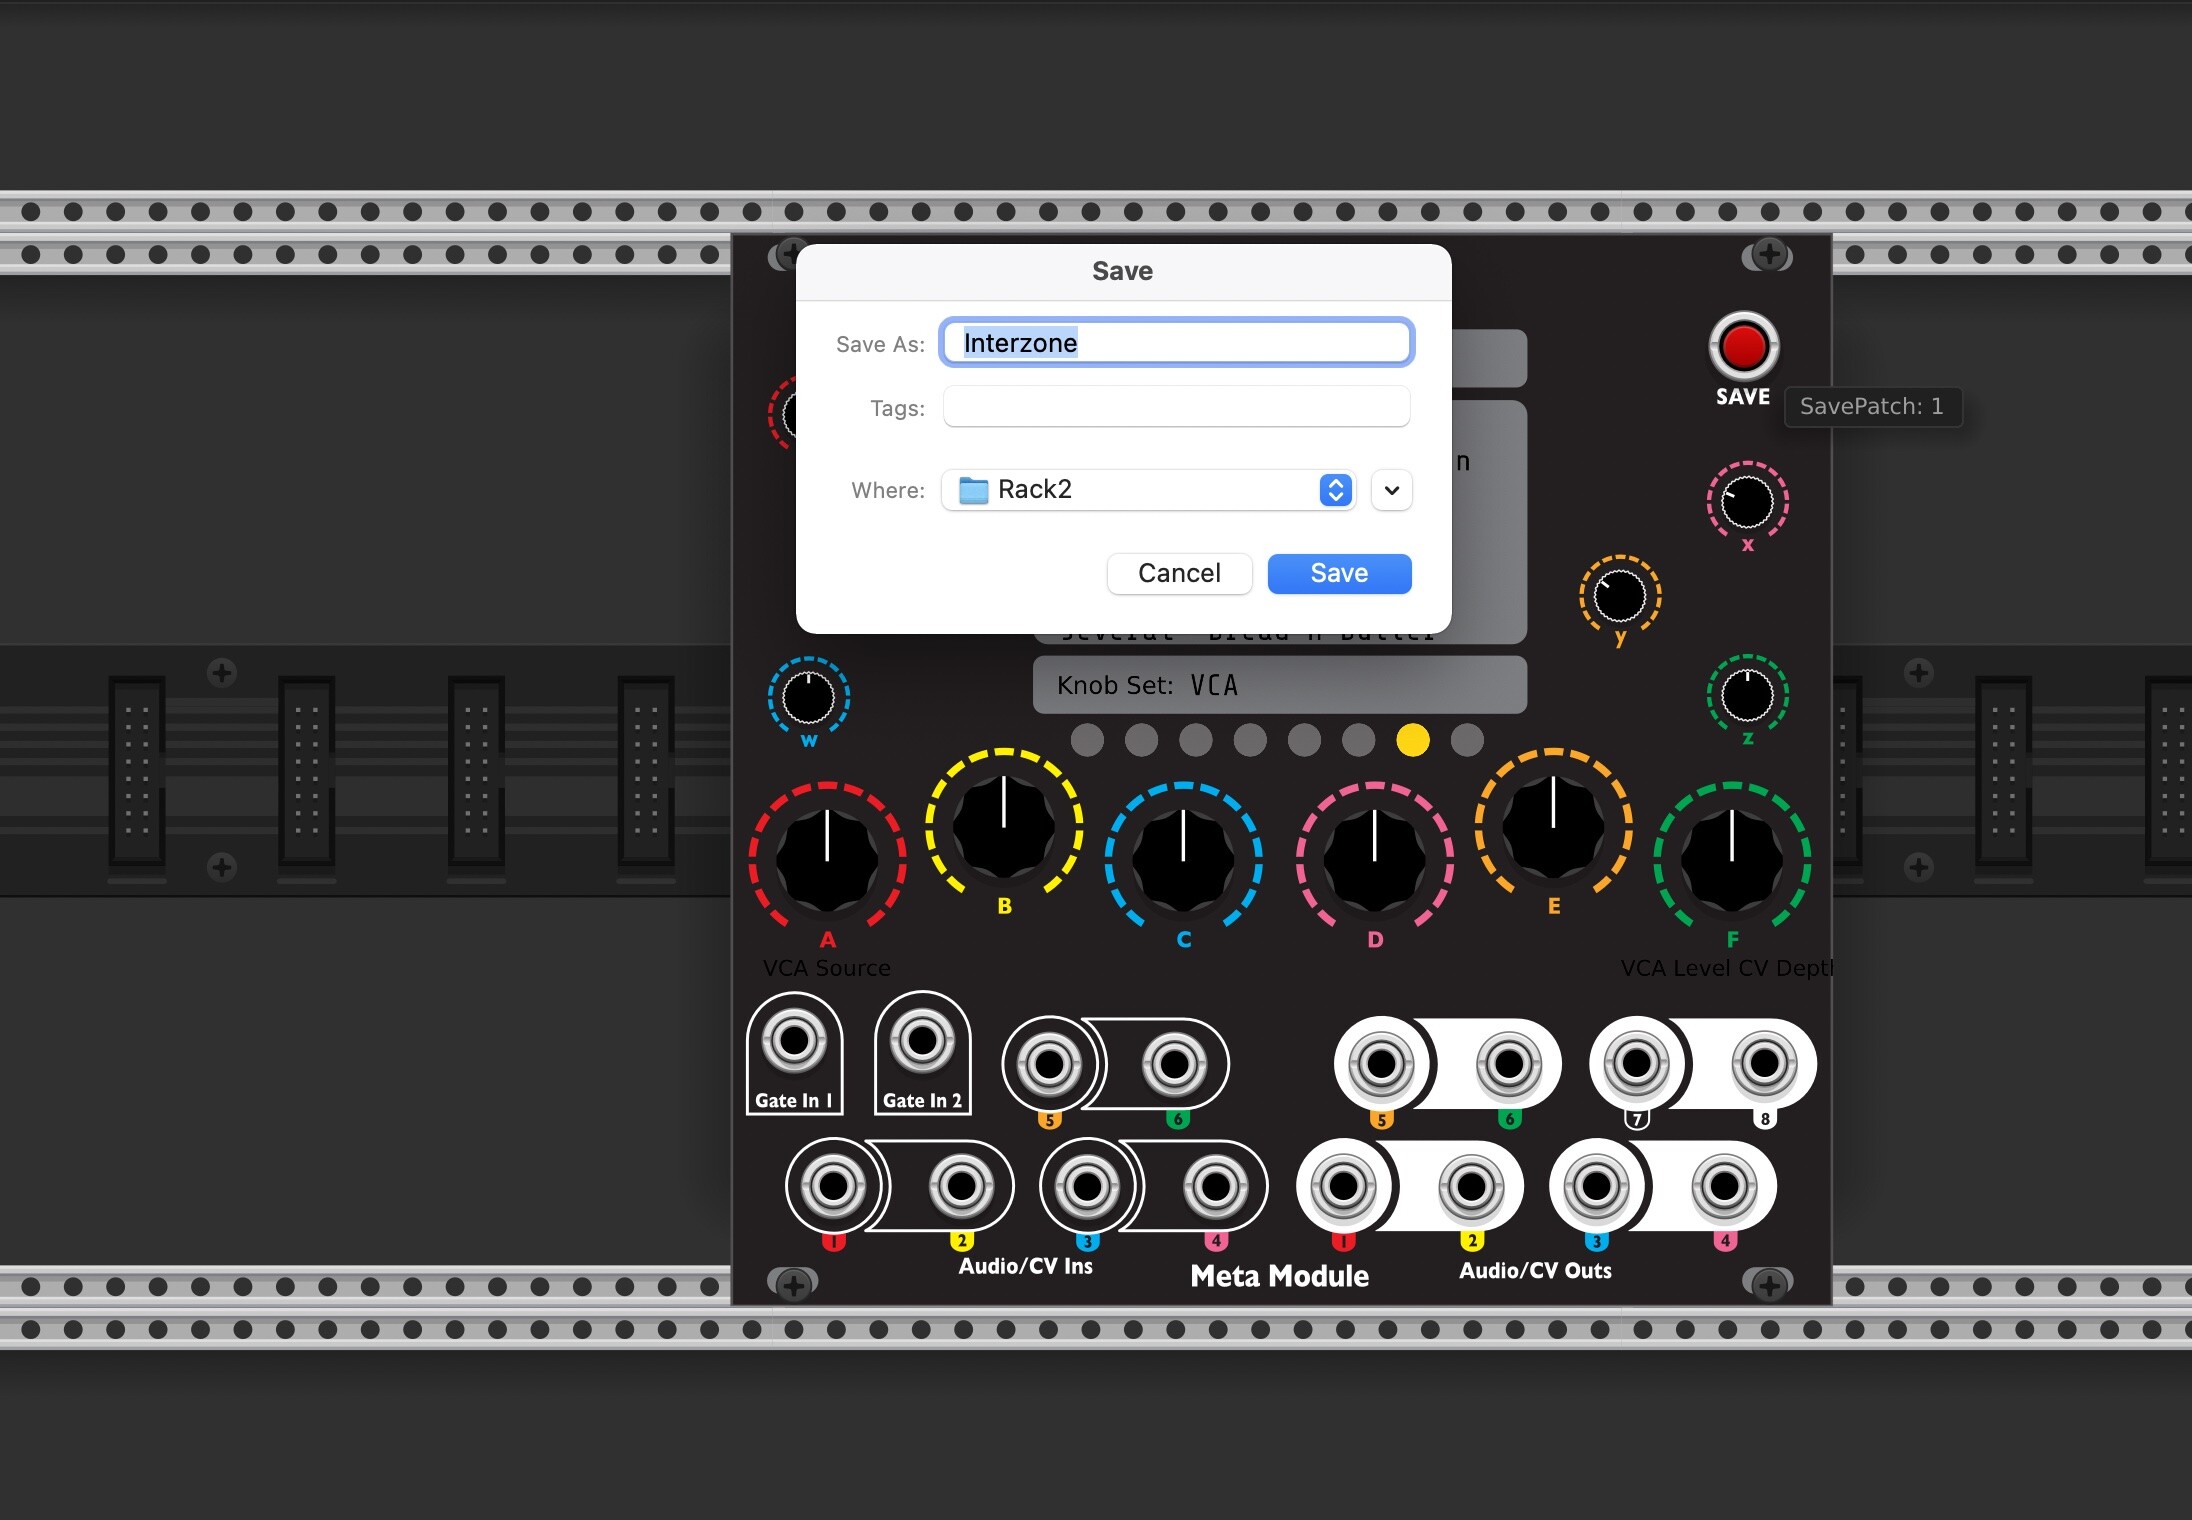Select the first knob set dot
The width and height of the screenshot is (2192, 1520).
[x=1087, y=740]
